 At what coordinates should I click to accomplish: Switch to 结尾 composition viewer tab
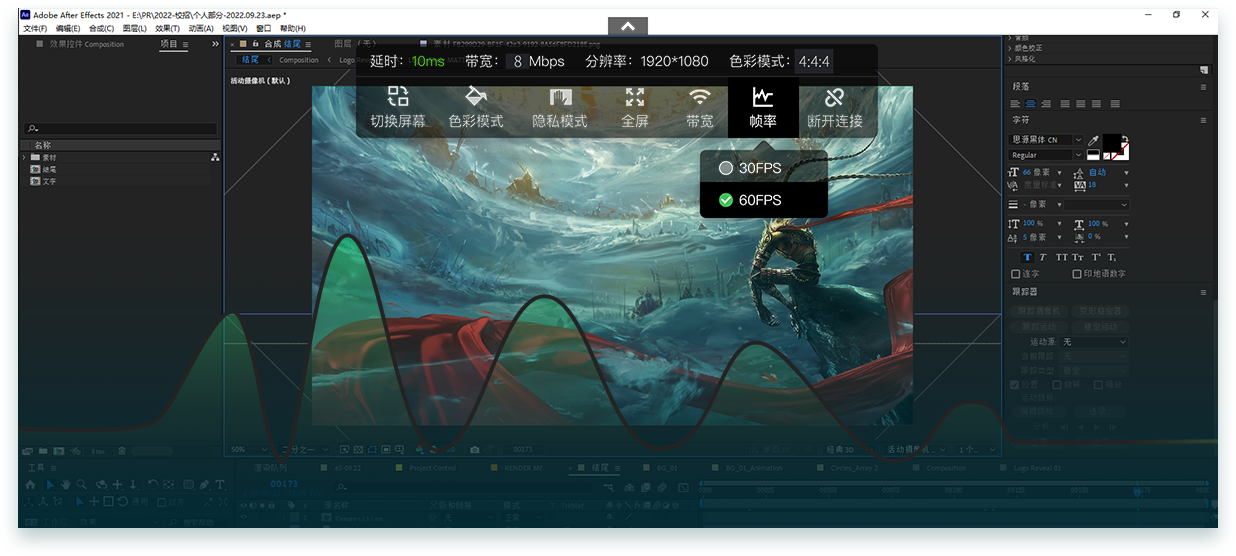291,44
